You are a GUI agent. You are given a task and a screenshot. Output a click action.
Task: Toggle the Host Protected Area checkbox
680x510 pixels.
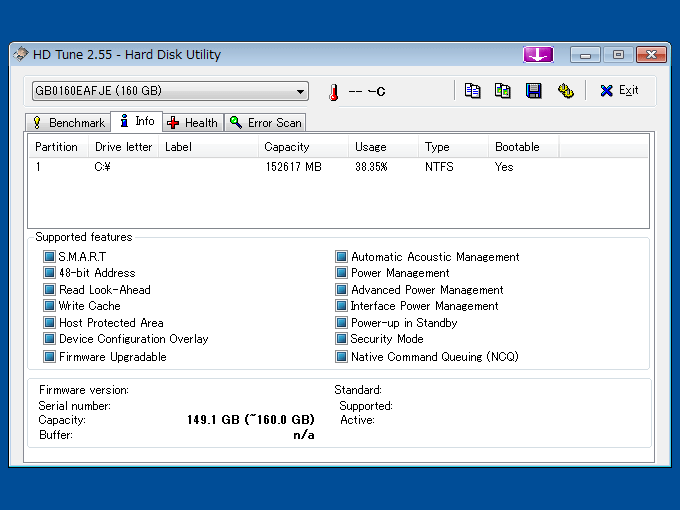pos(49,323)
